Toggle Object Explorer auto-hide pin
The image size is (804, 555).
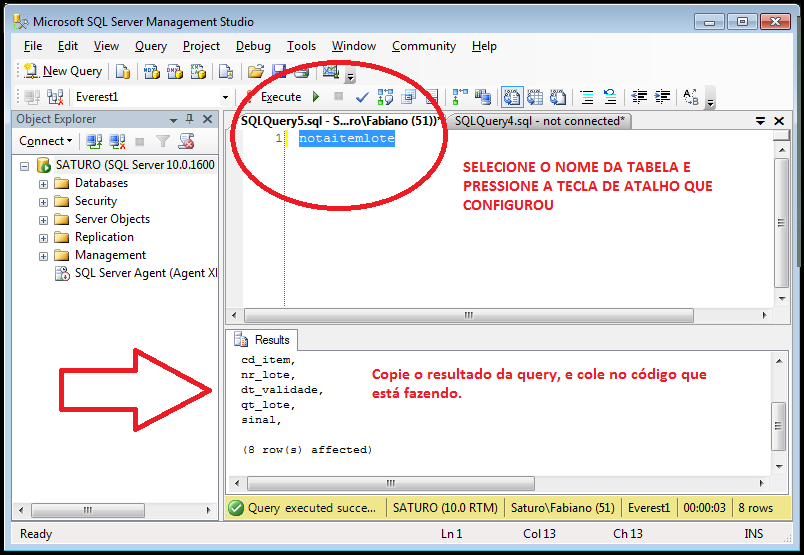190,119
